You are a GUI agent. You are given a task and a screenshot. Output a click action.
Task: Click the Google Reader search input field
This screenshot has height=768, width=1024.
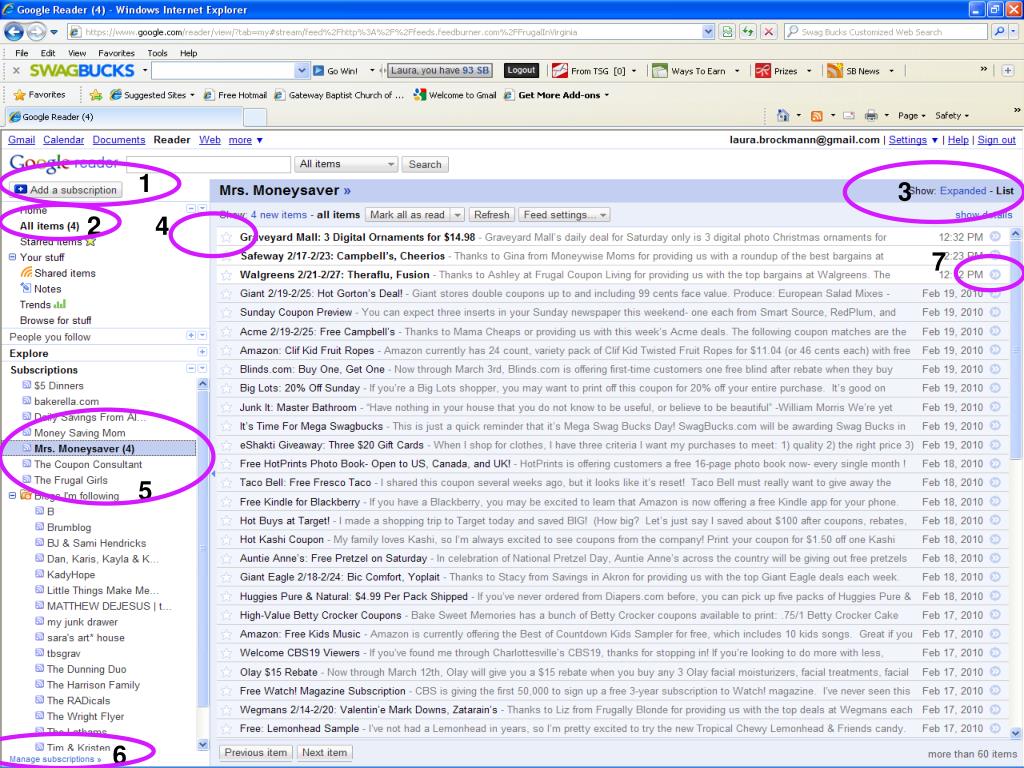(208, 164)
